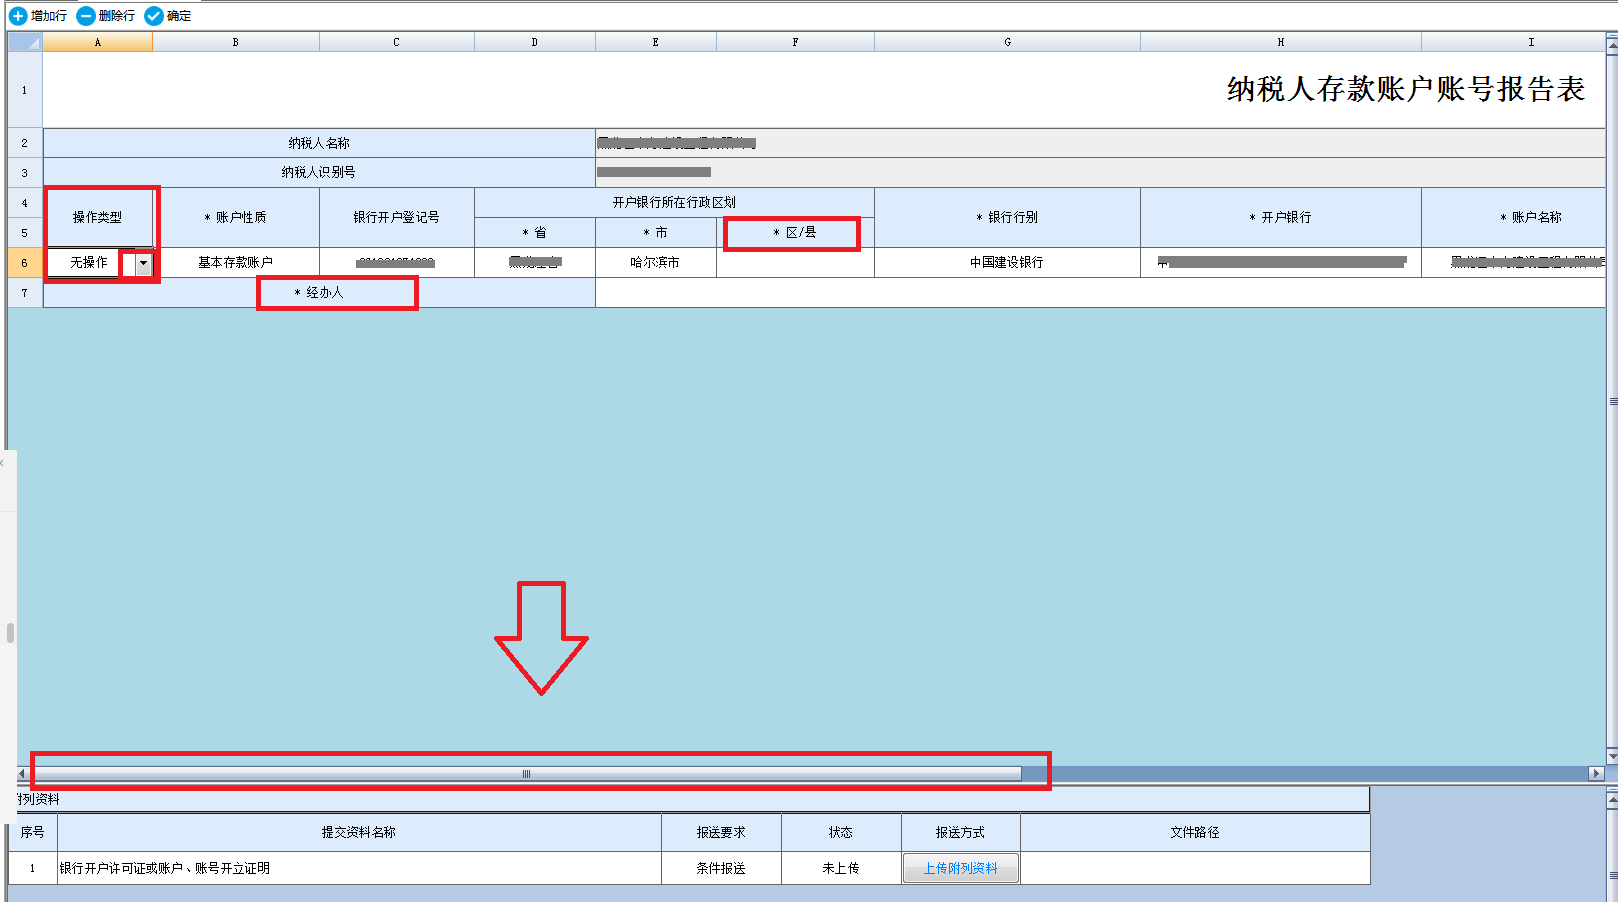Select the 基本存款账户 account type cell
The width and height of the screenshot is (1618, 902).
(235, 263)
